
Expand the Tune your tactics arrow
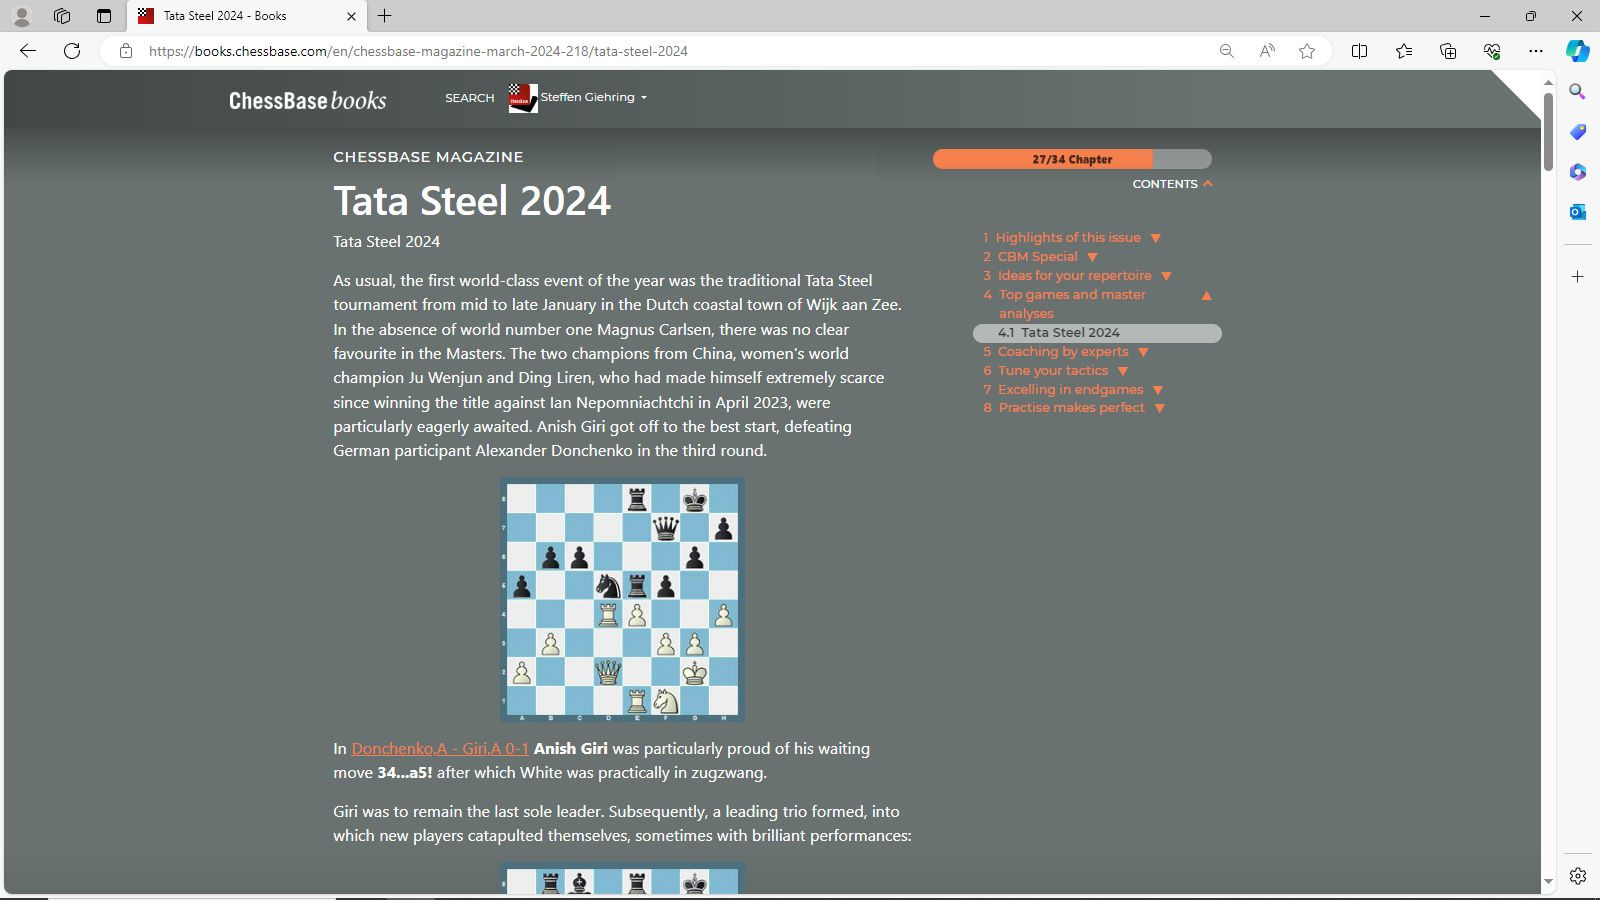1123,371
